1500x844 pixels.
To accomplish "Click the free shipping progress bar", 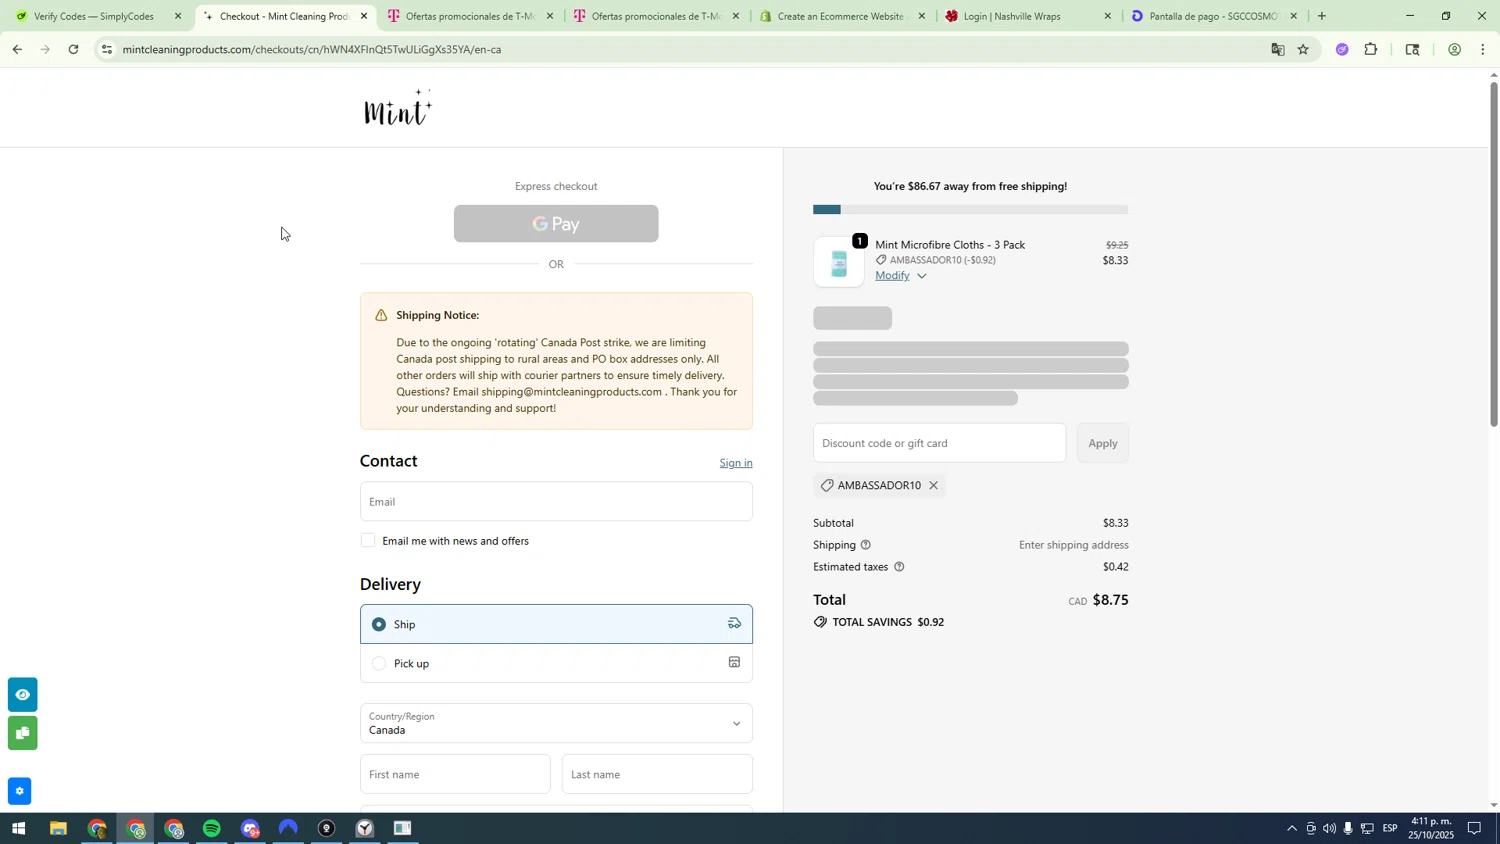I will tap(970, 209).
